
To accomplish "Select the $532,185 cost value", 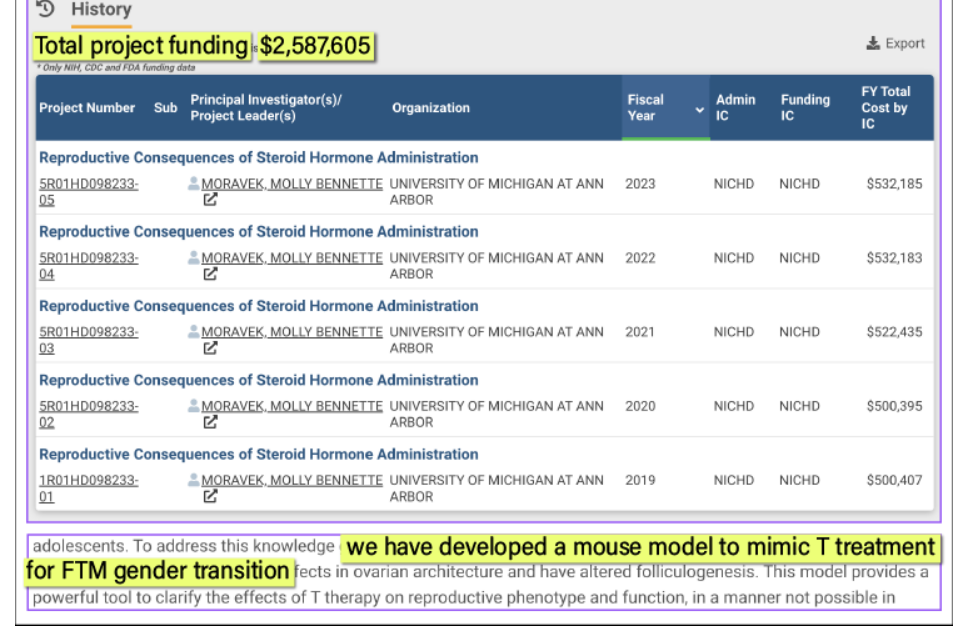I will click(894, 184).
